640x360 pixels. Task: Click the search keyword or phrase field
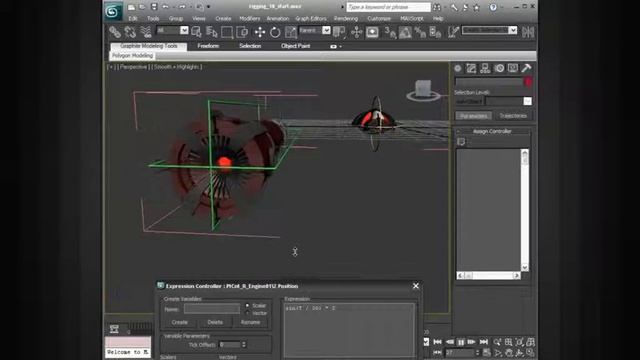tap(388, 7)
